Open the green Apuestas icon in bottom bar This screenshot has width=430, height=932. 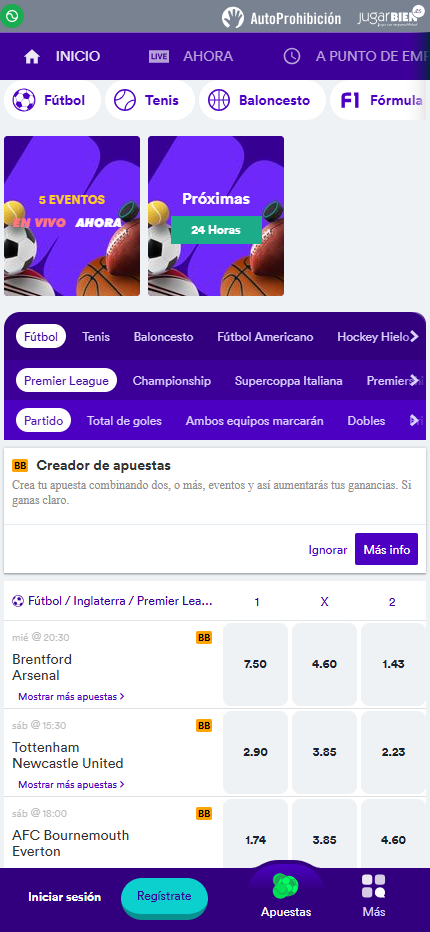(x=285, y=887)
